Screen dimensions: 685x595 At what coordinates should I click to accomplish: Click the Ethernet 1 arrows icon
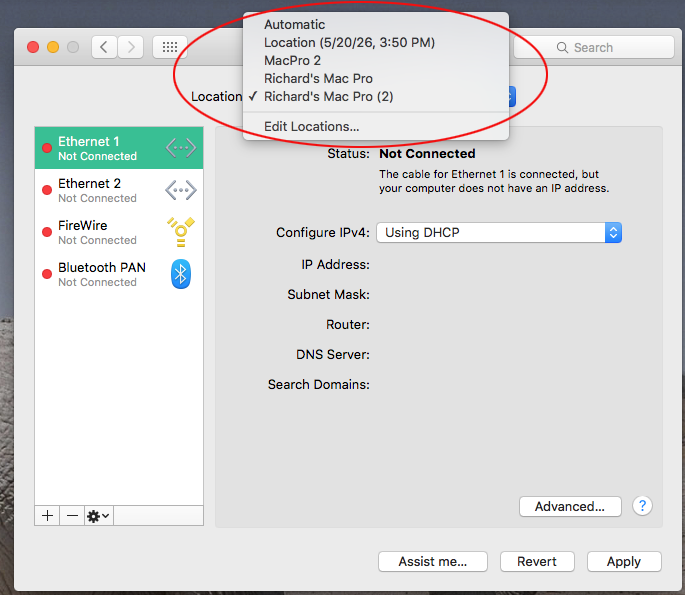click(x=181, y=148)
